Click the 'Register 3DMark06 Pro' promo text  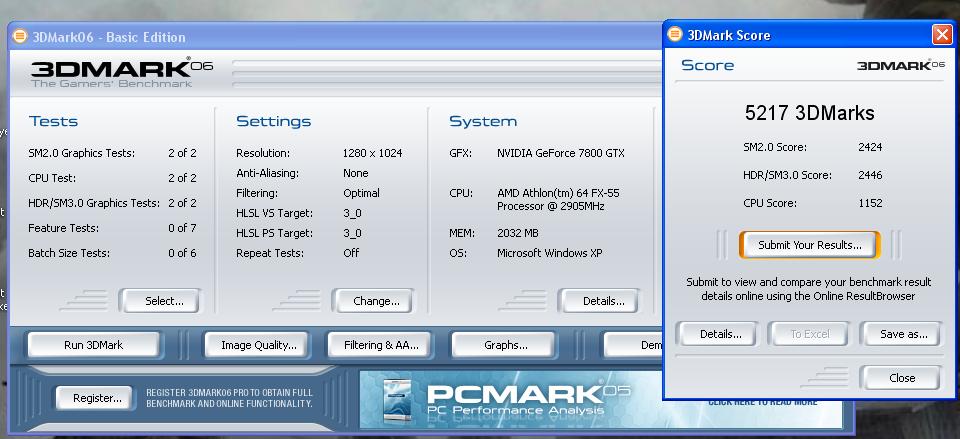click(x=230, y=399)
